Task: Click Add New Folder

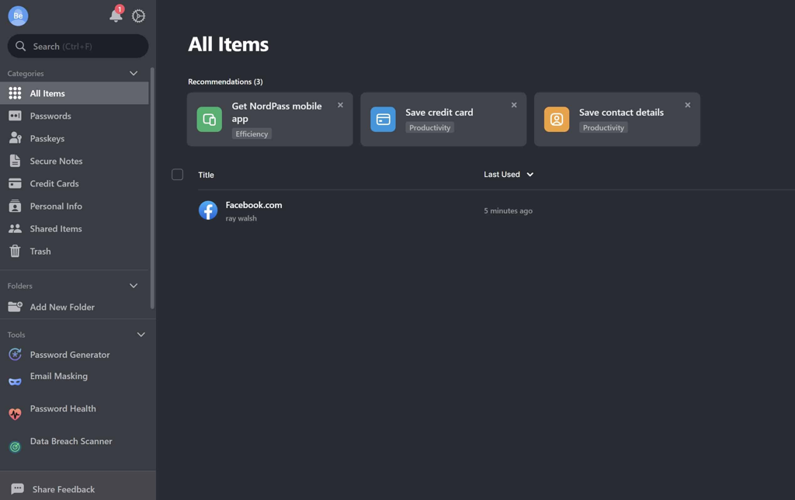Action: pyautogui.click(x=62, y=307)
